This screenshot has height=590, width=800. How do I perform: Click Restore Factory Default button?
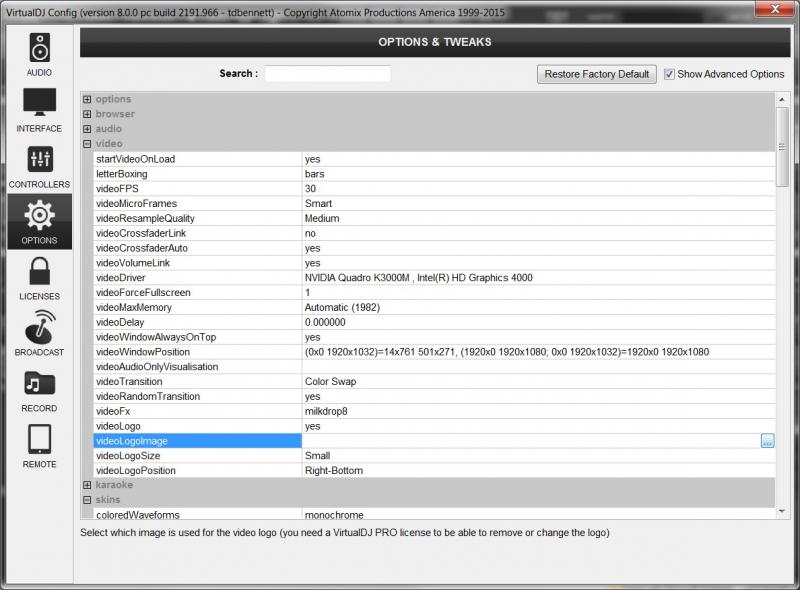pyautogui.click(x=597, y=74)
